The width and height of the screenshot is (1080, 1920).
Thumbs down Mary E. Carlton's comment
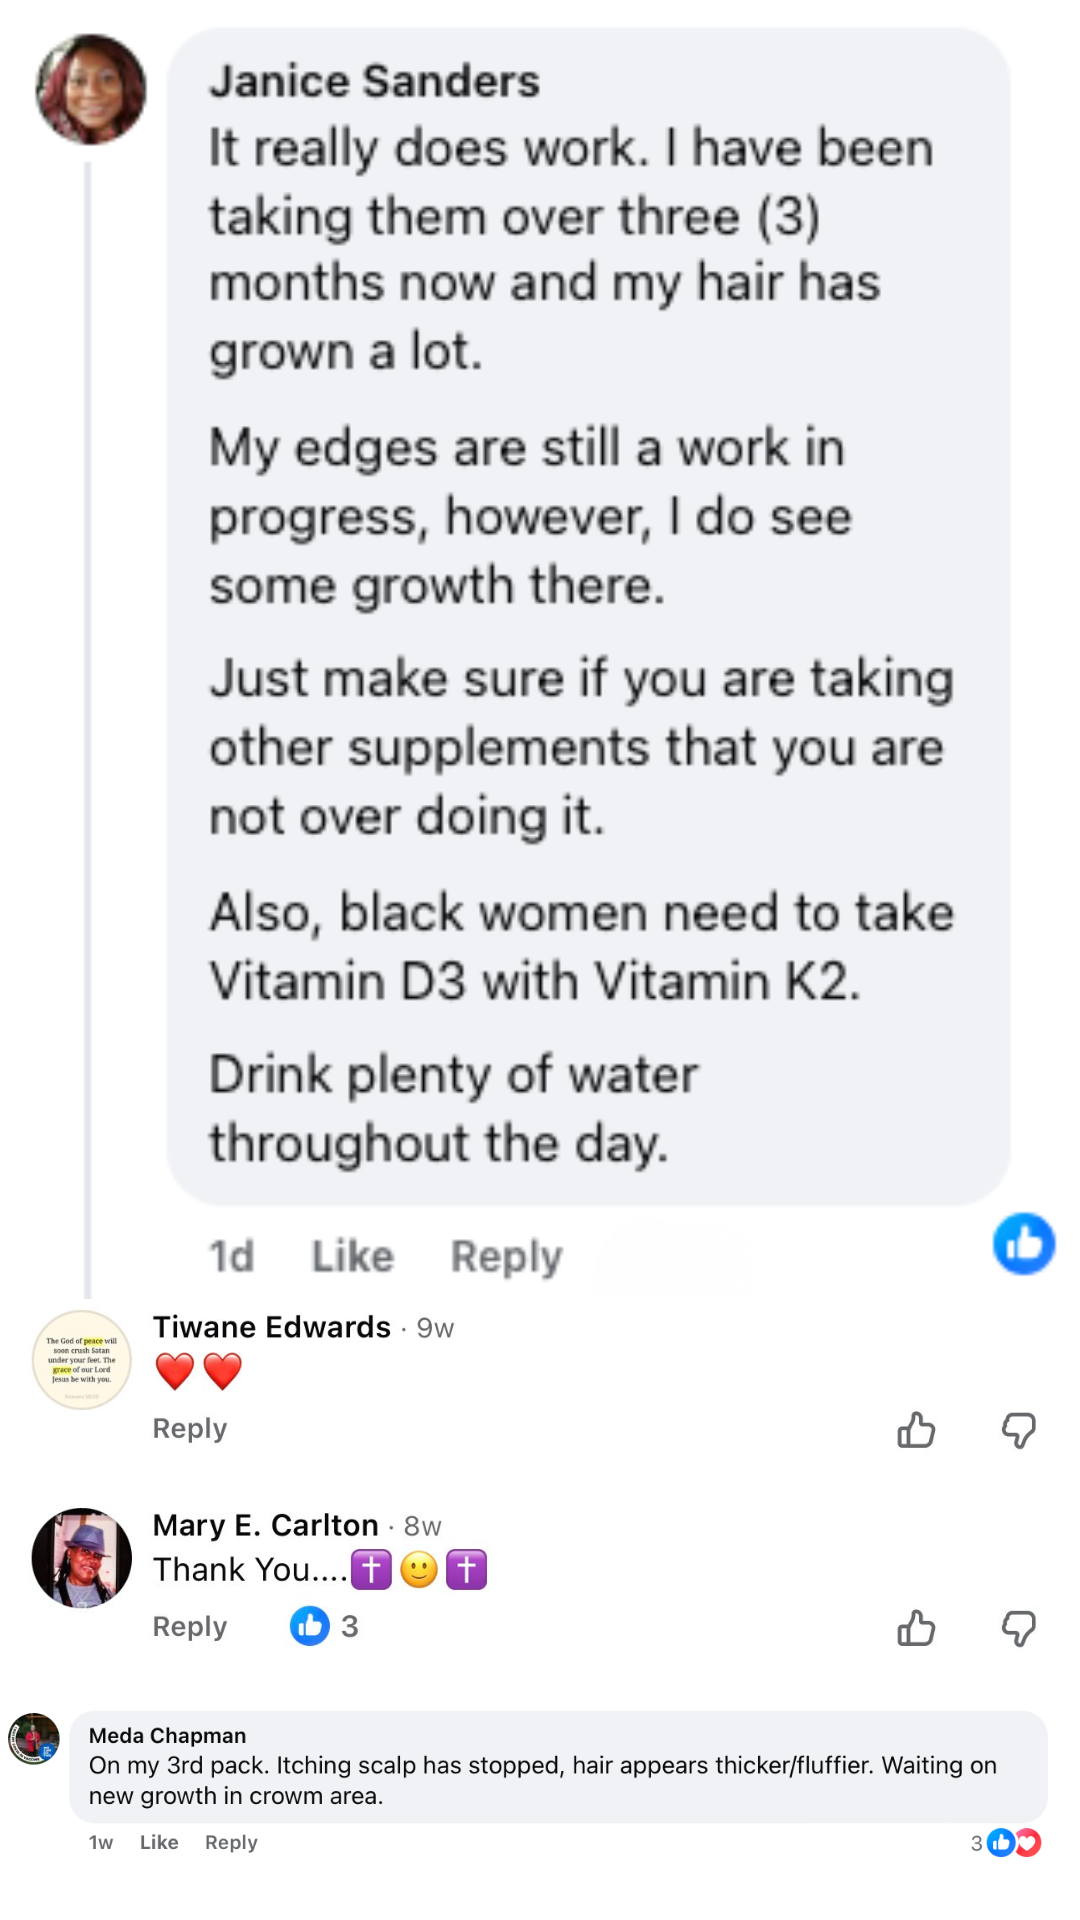[x=1018, y=1628]
